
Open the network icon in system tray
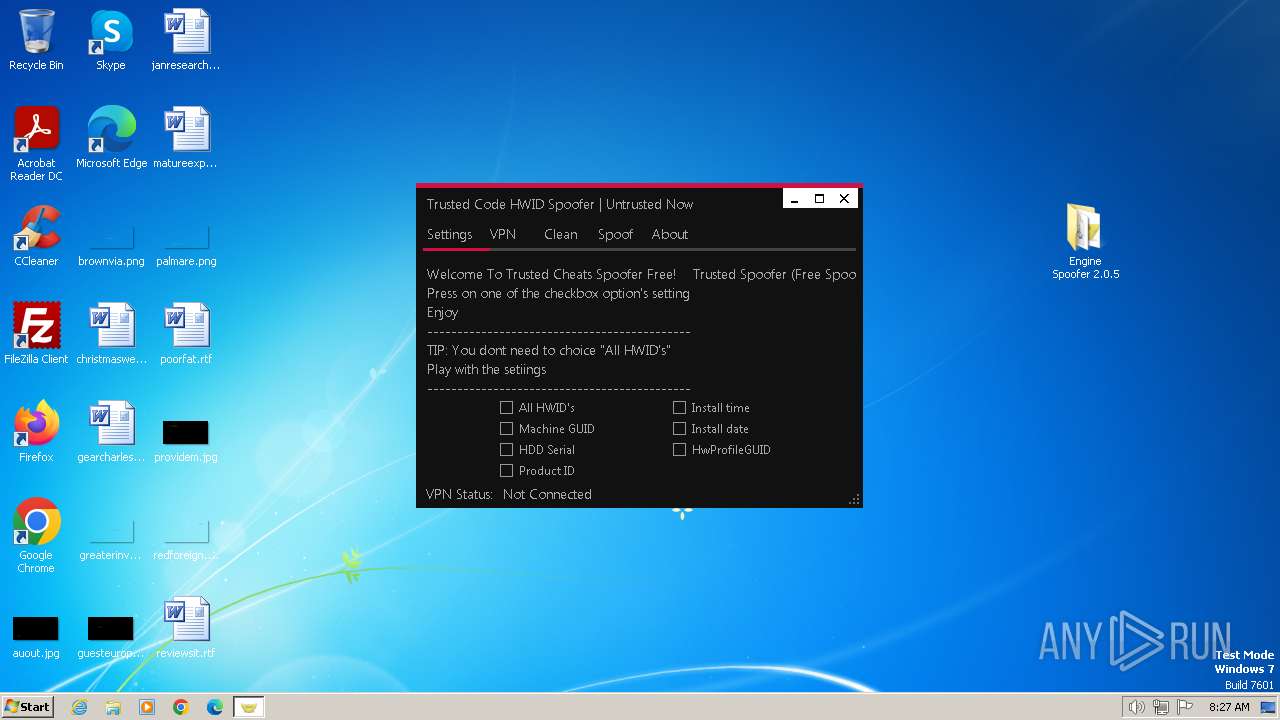point(1161,707)
